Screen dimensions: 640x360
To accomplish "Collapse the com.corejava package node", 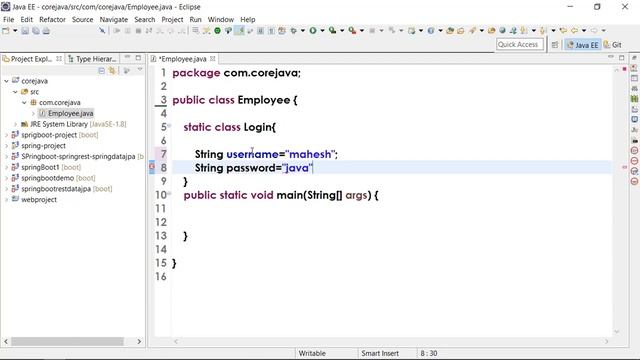I will (x=24, y=102).
